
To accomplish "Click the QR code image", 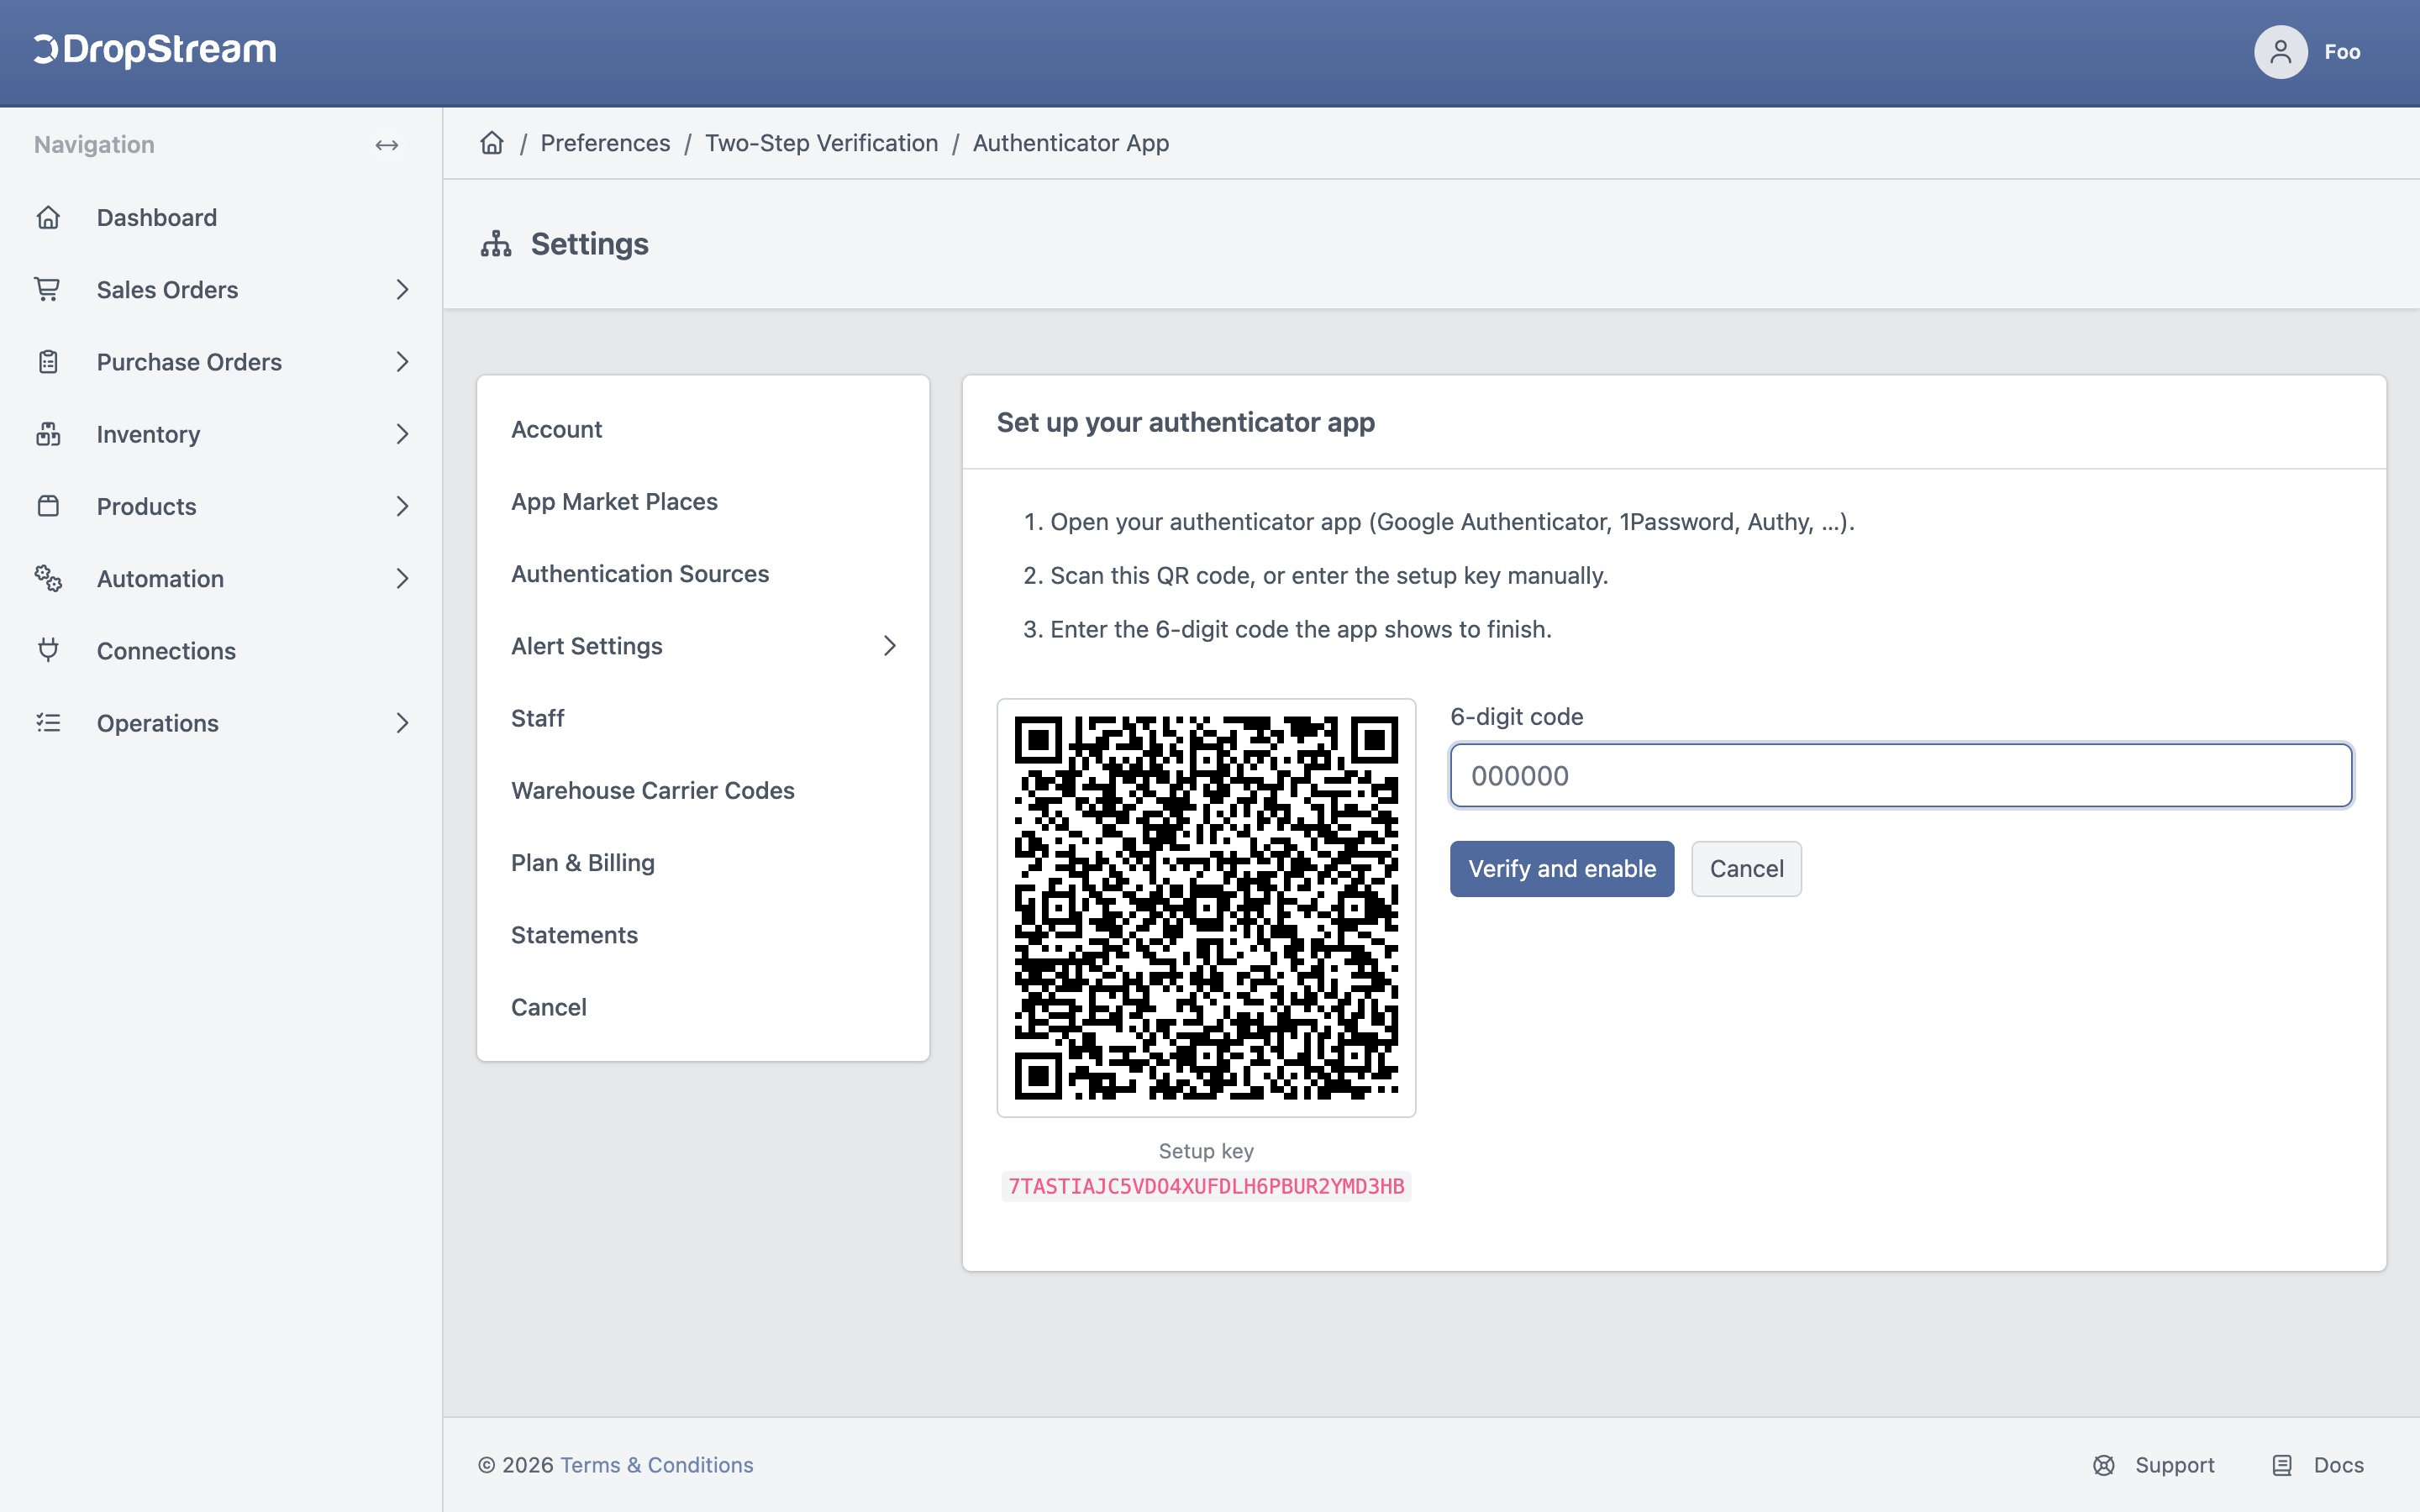I will [x=1206, y=908].
